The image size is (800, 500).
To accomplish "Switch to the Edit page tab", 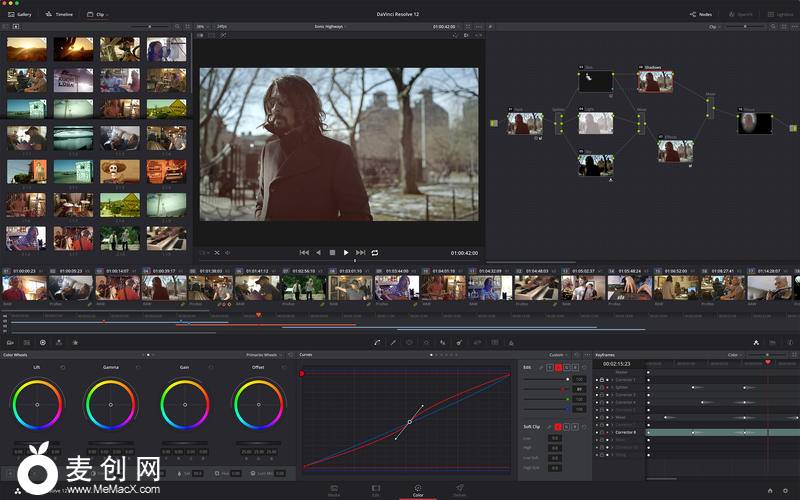I will 375,491.
